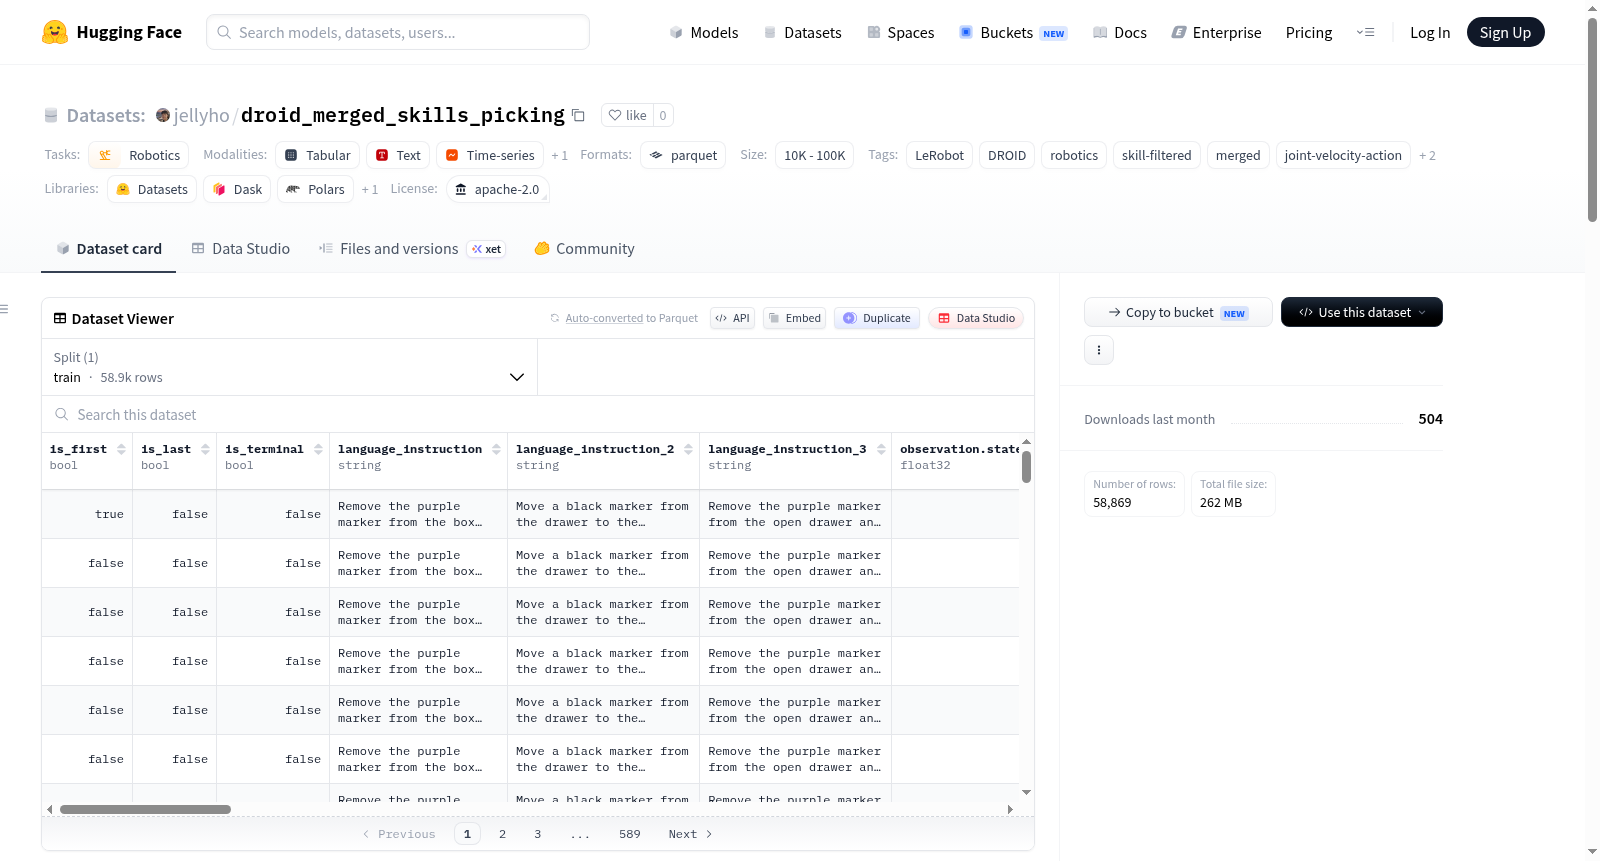Click the joint-velocity-action tag

(1343, 155)
